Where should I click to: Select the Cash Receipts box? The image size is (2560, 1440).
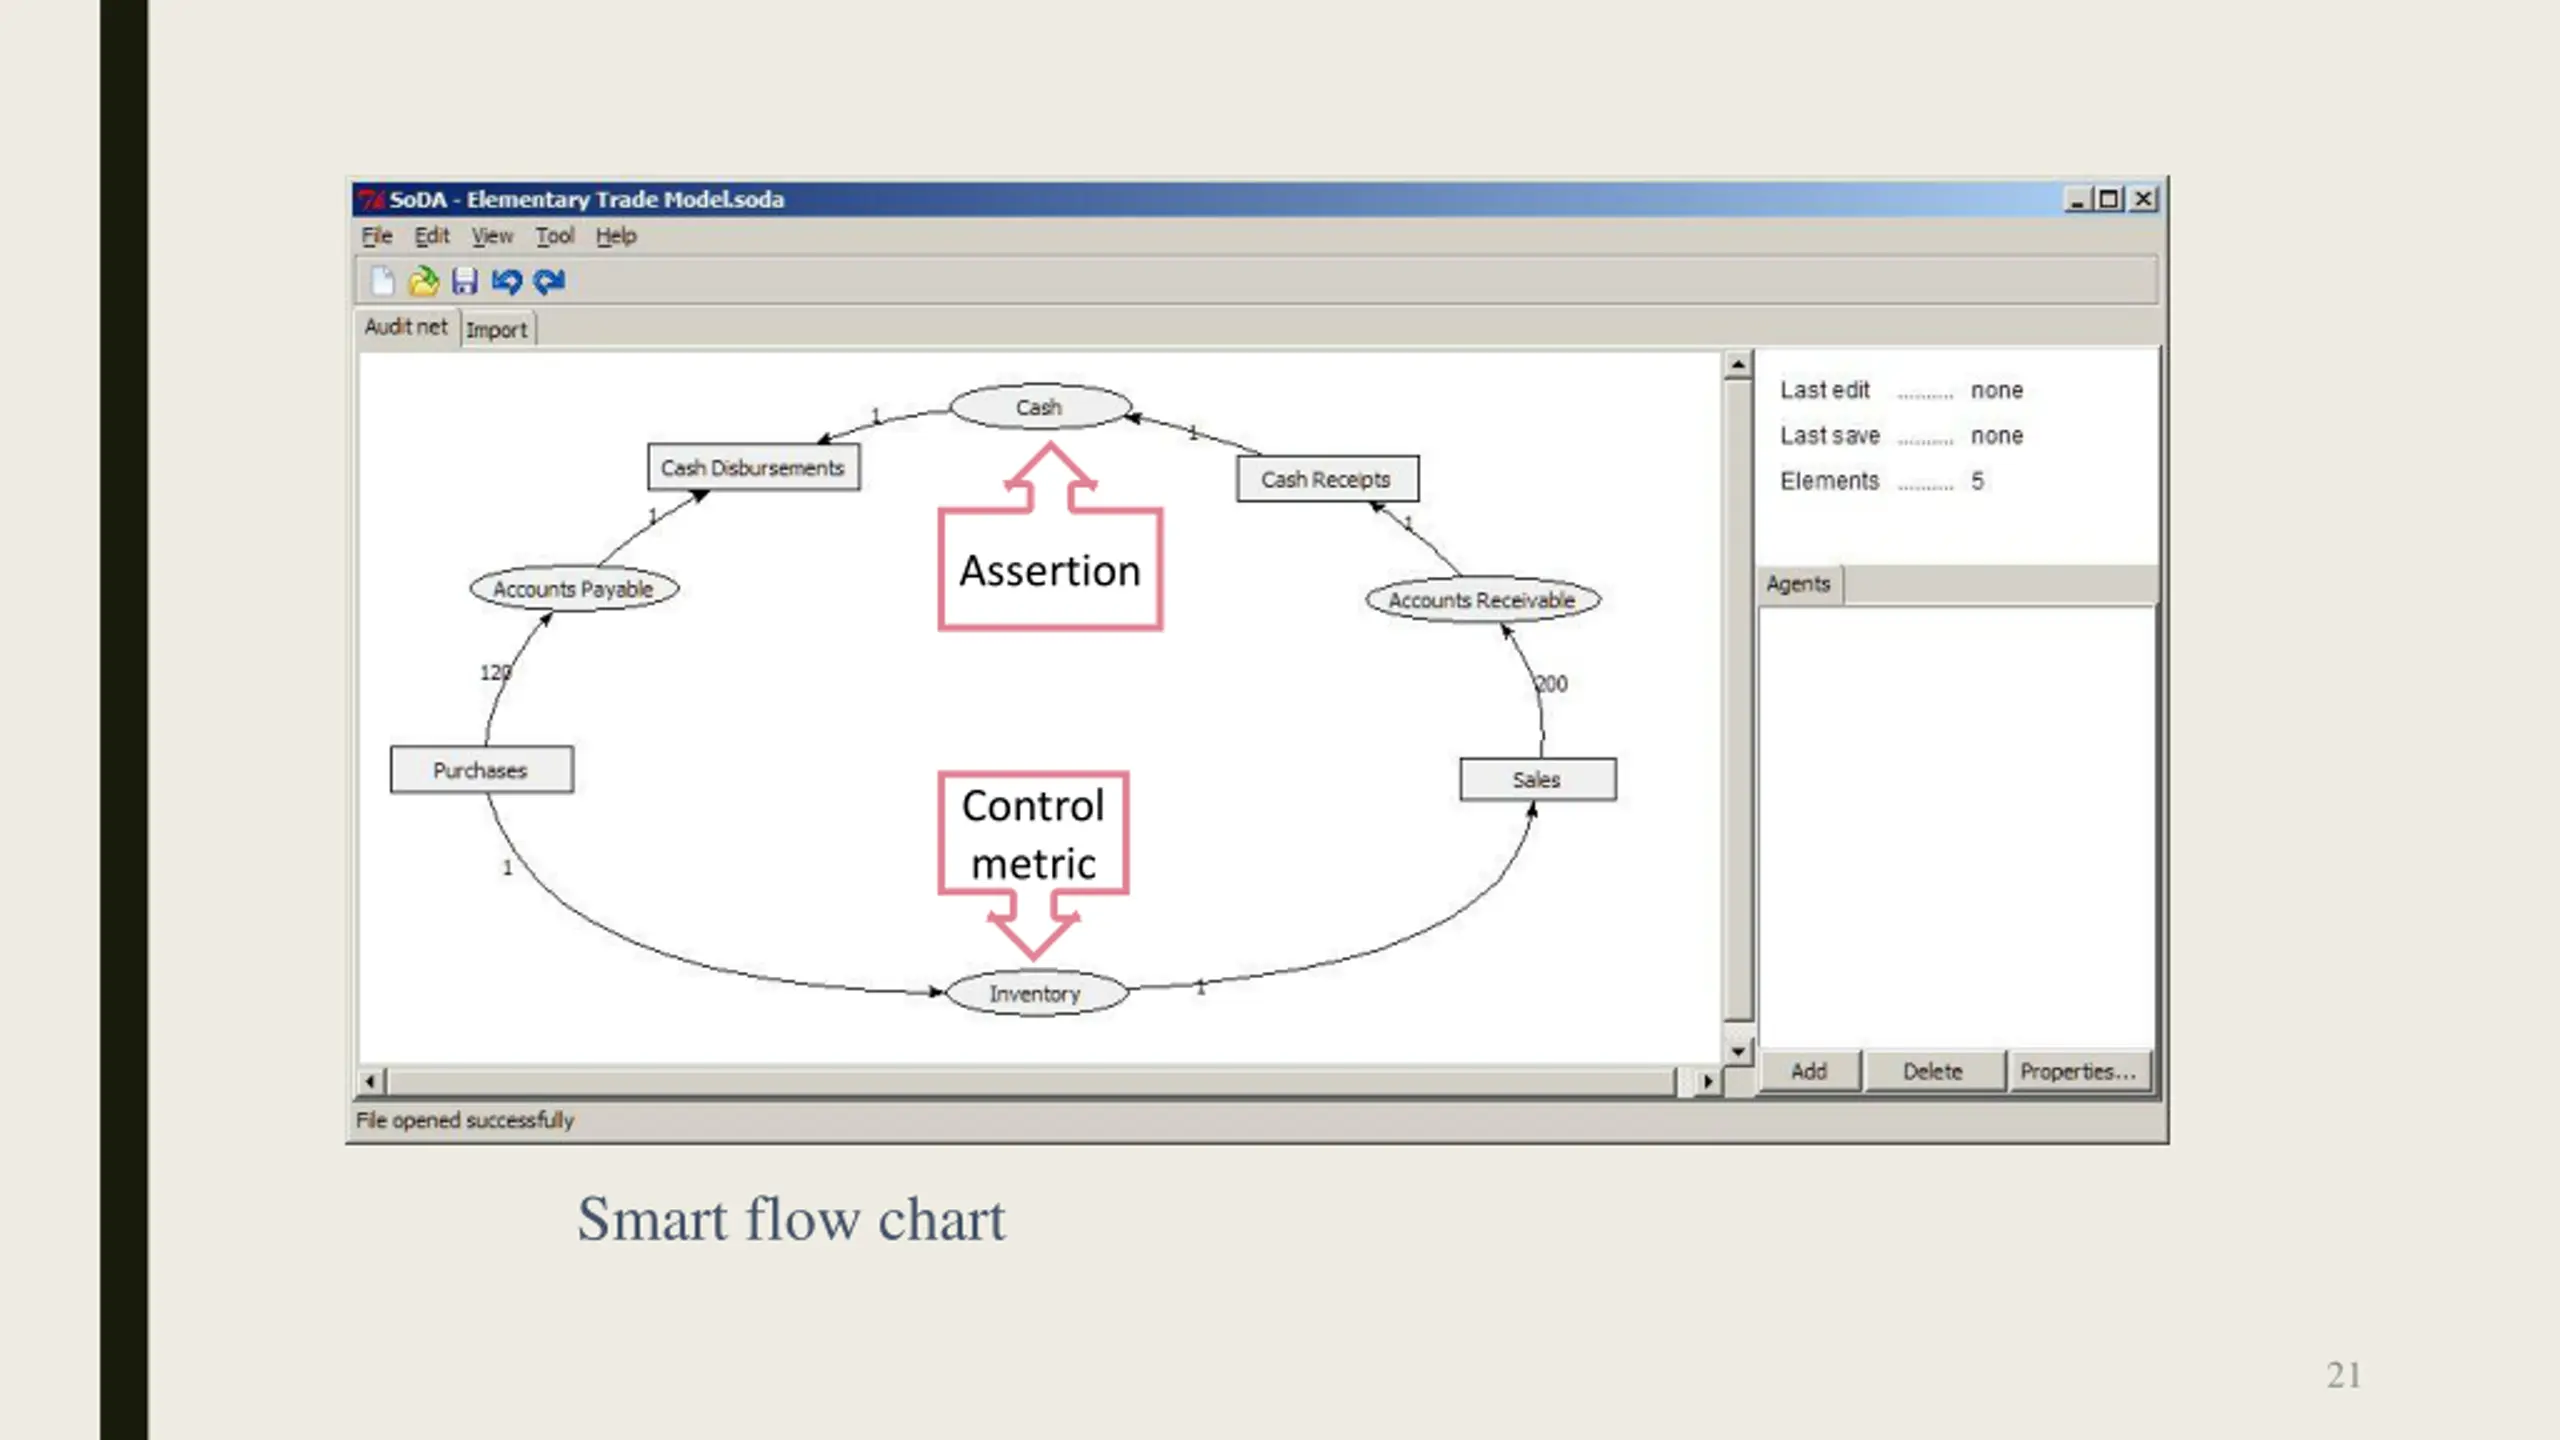tap(1327, 480)
